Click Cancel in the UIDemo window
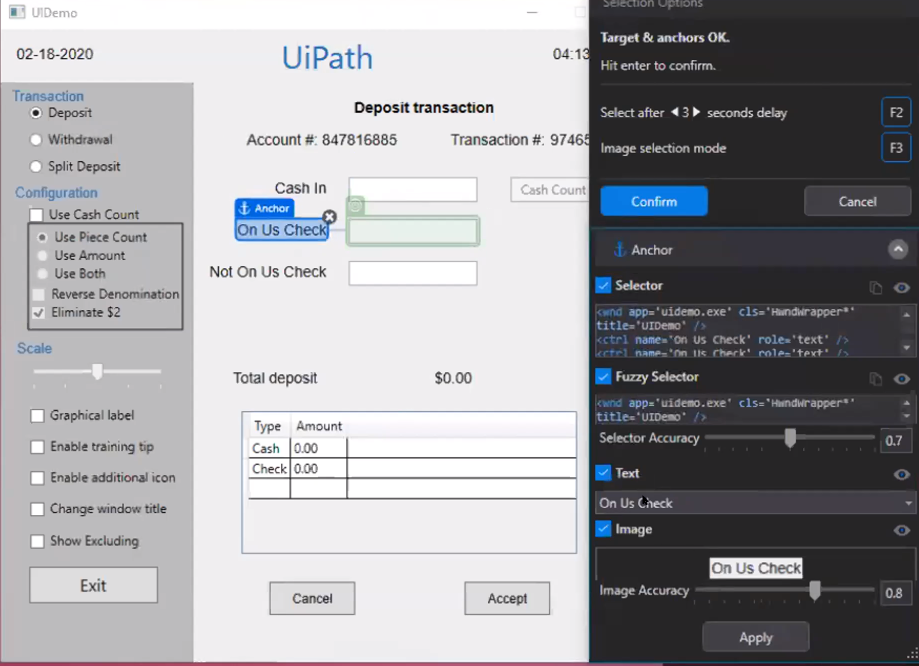 tap(312, 599)
